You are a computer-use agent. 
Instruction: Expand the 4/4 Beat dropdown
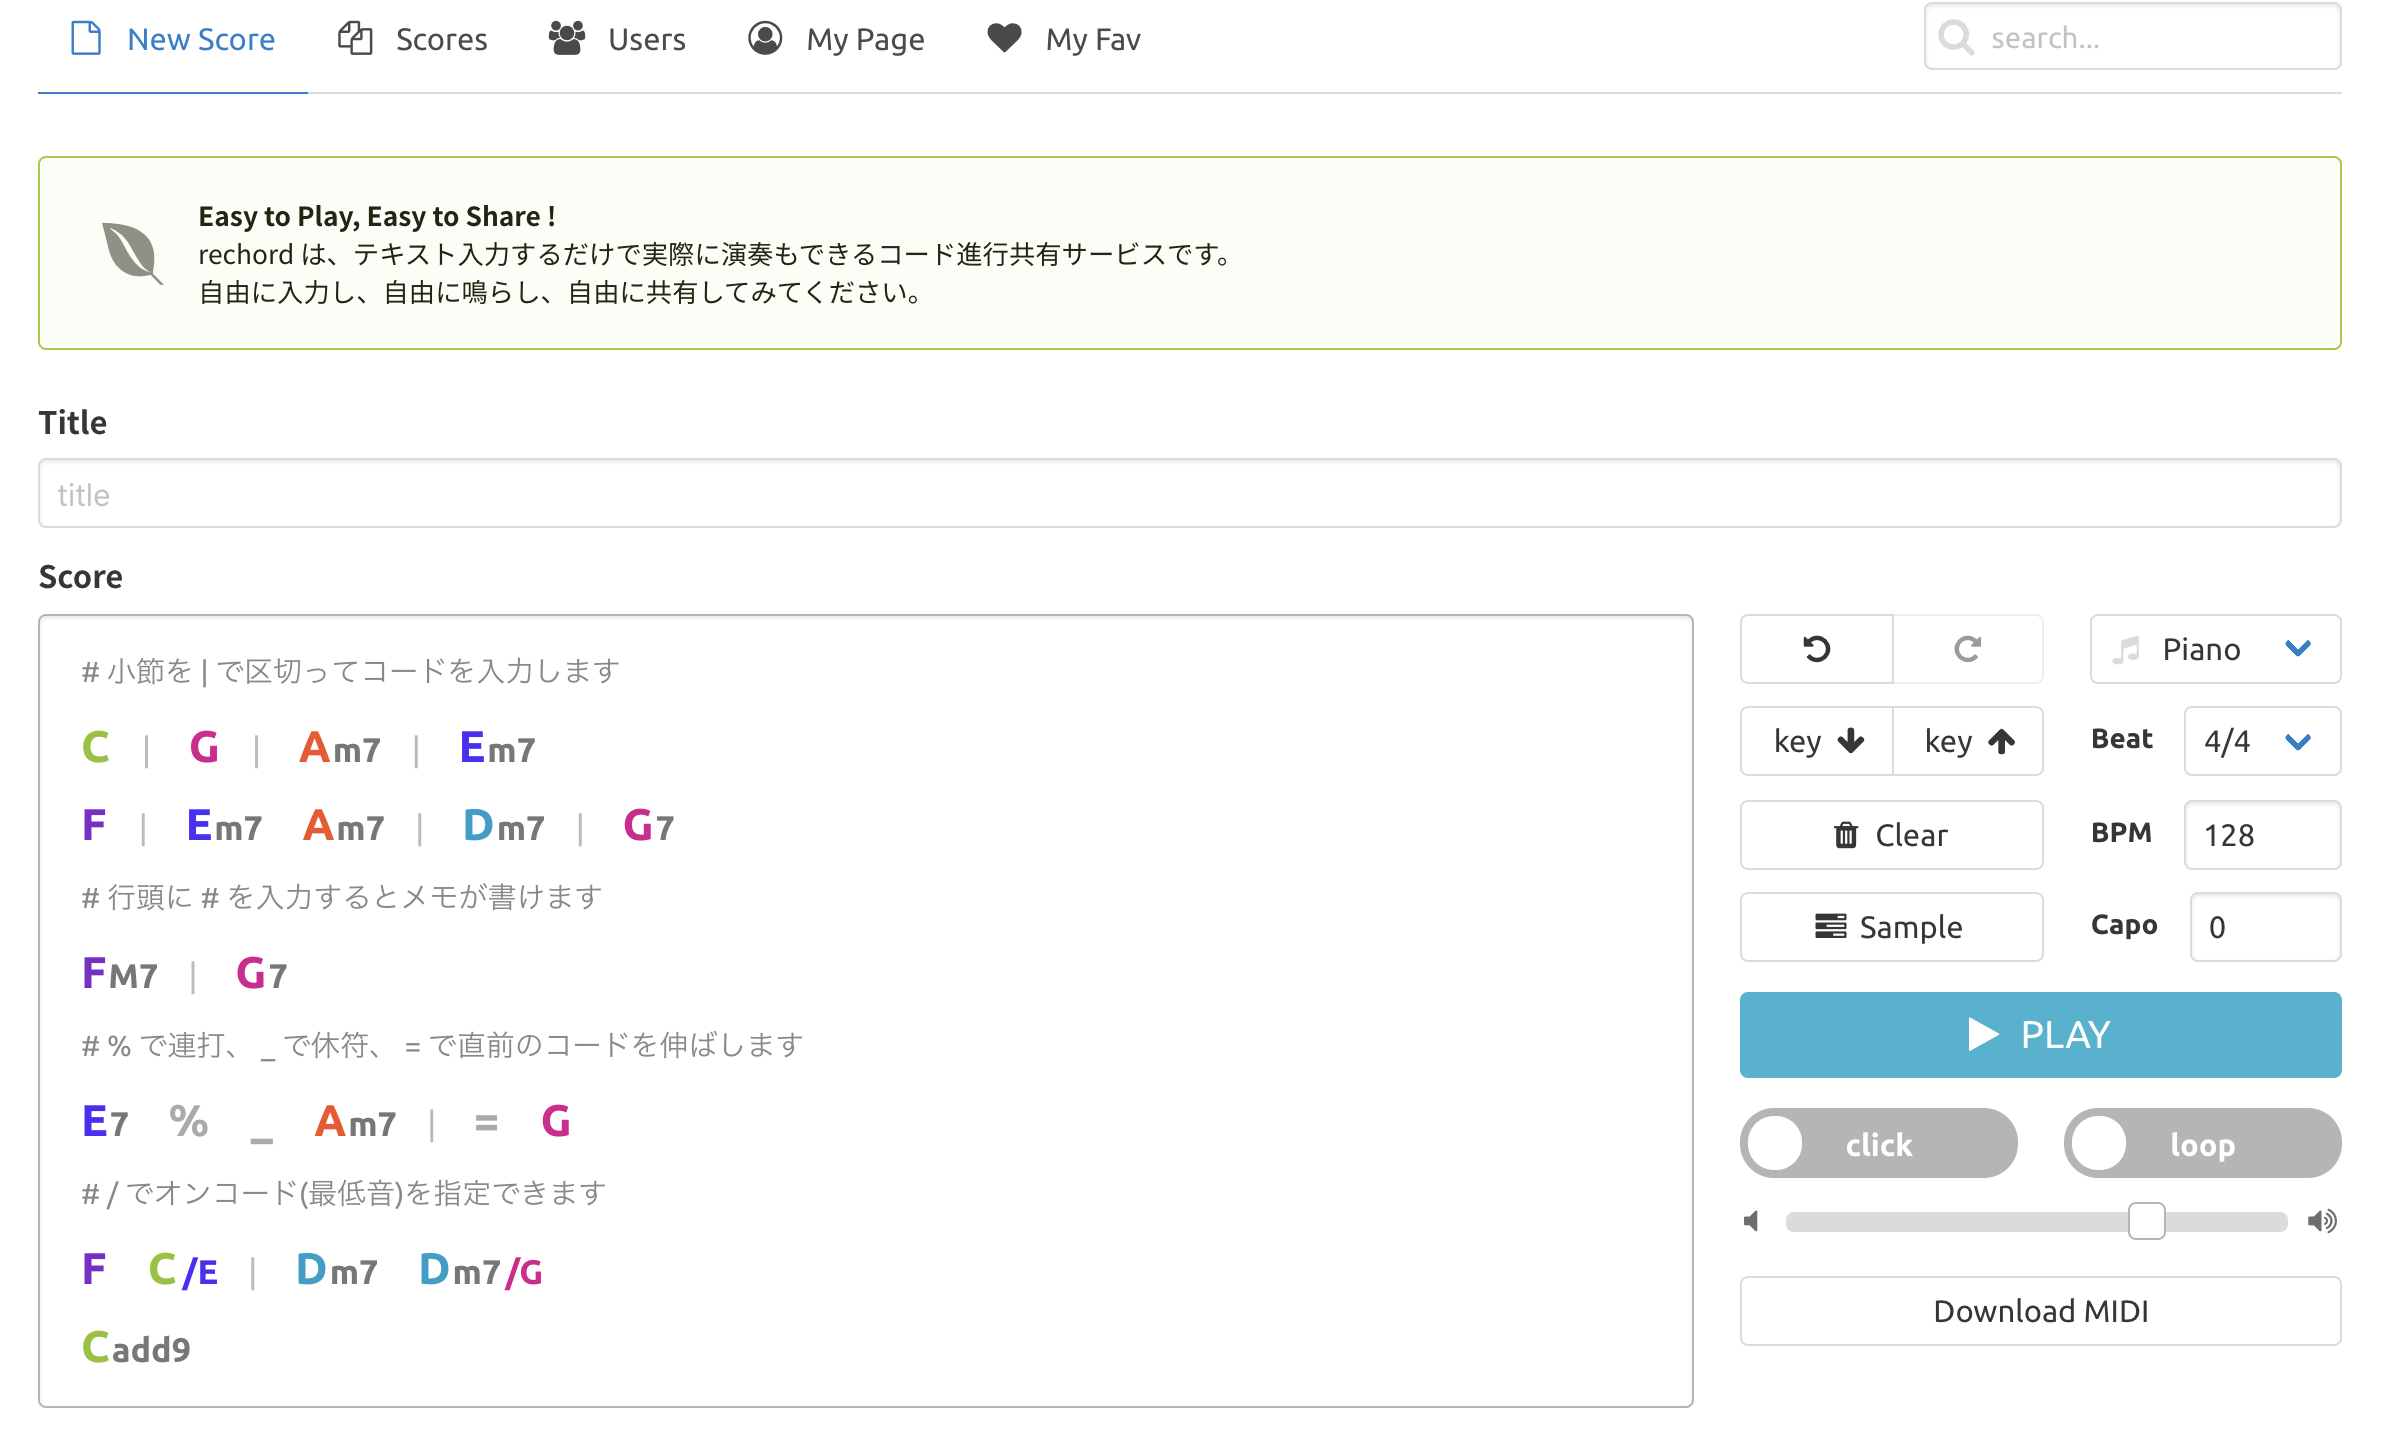[x=2262, y=741]
